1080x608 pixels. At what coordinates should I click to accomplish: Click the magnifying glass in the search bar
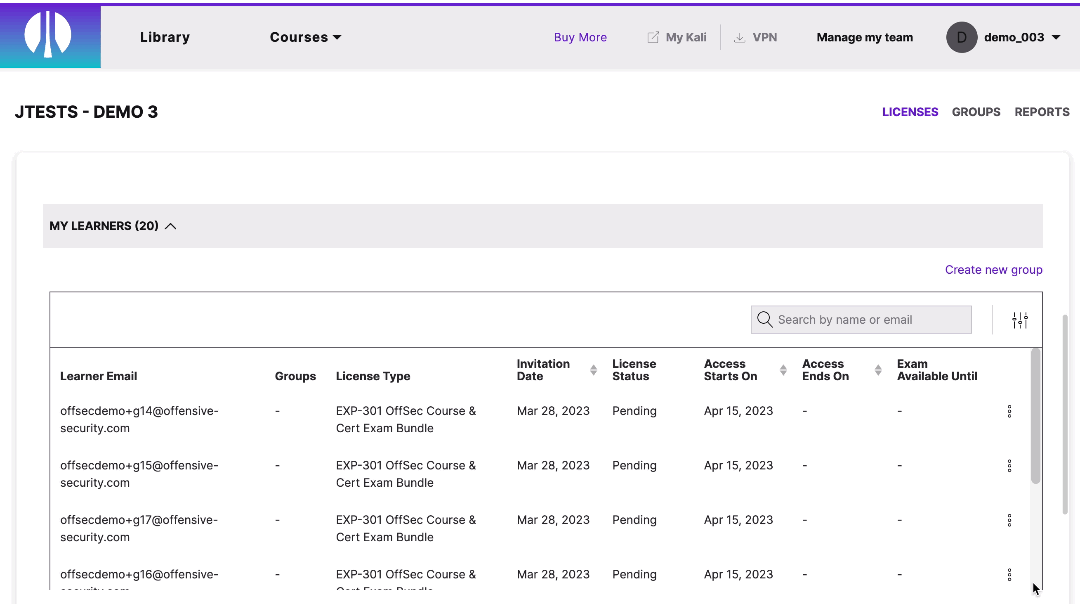(x=765, y=319)
